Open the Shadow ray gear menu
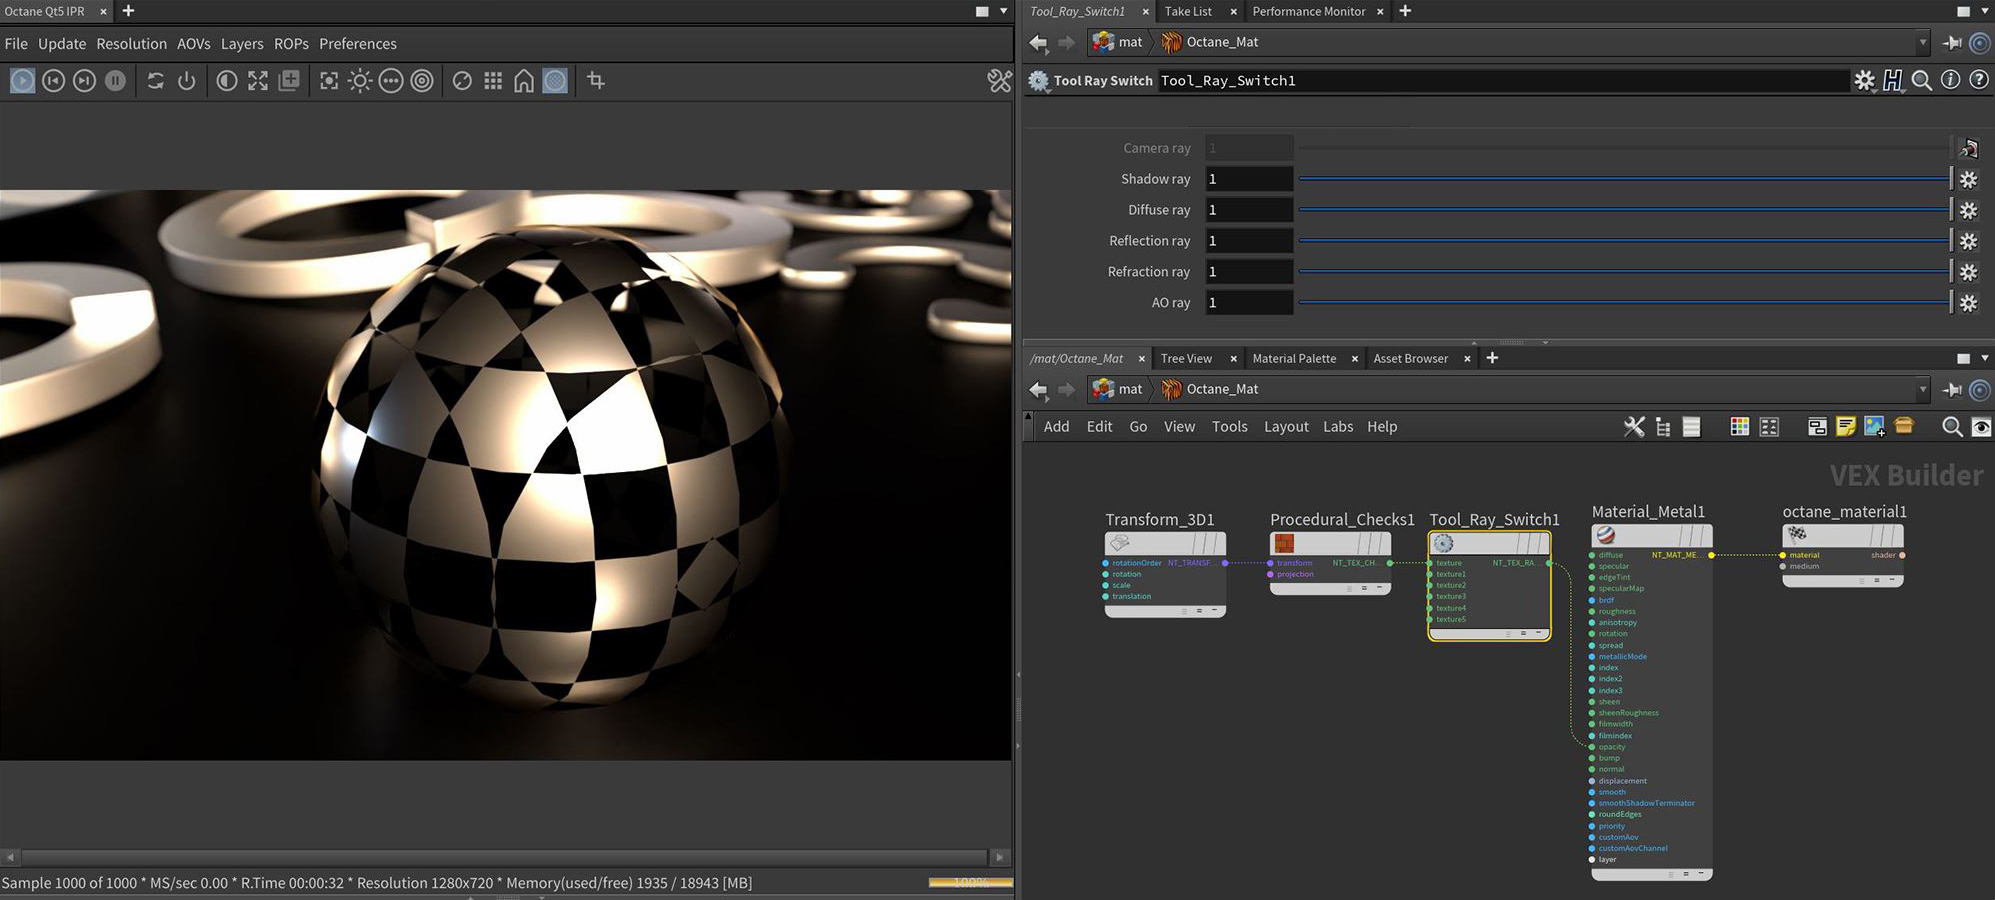Screen dimensions: 1995x900 (1968, 180)
